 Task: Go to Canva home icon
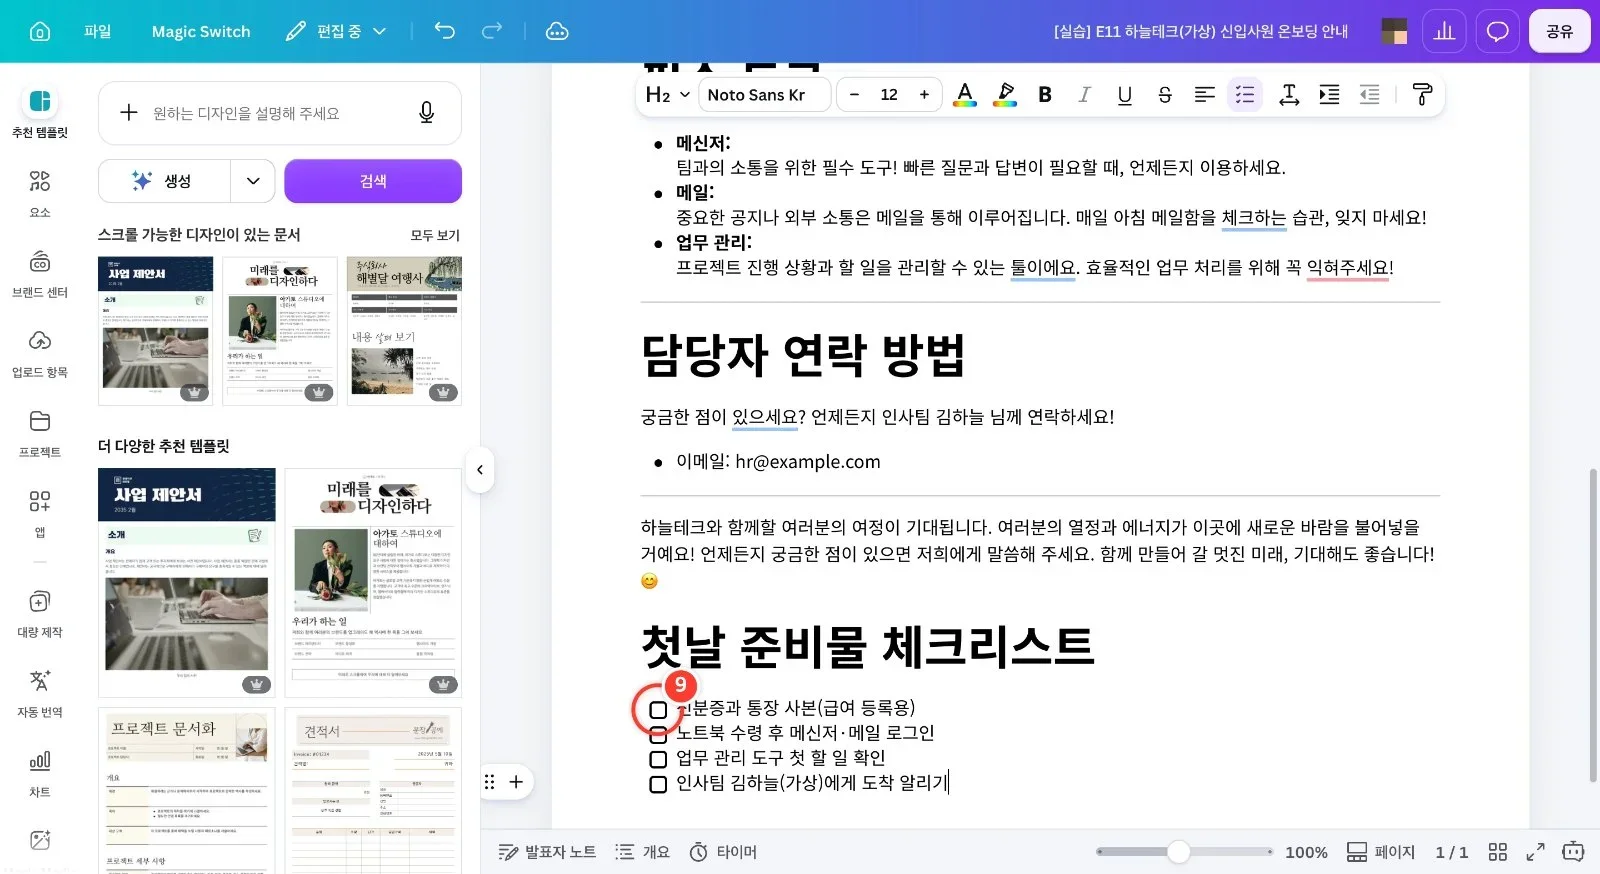pyautogui.click(x=40, y=31)
